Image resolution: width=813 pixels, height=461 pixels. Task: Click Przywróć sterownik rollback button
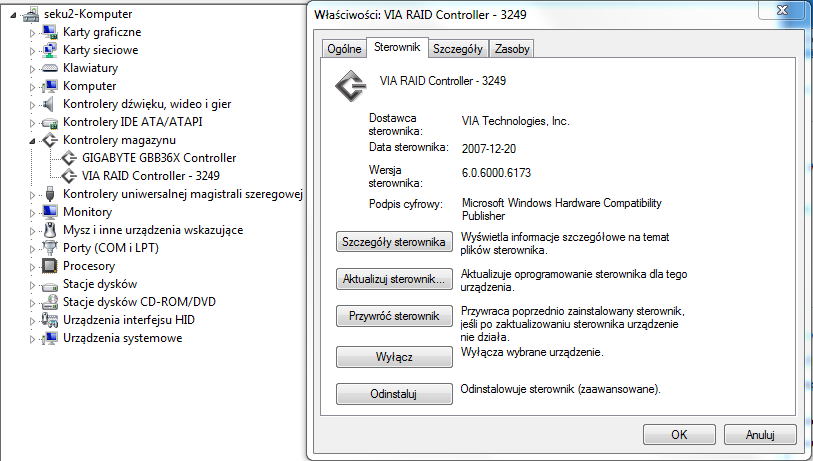(x=394, y=316)
